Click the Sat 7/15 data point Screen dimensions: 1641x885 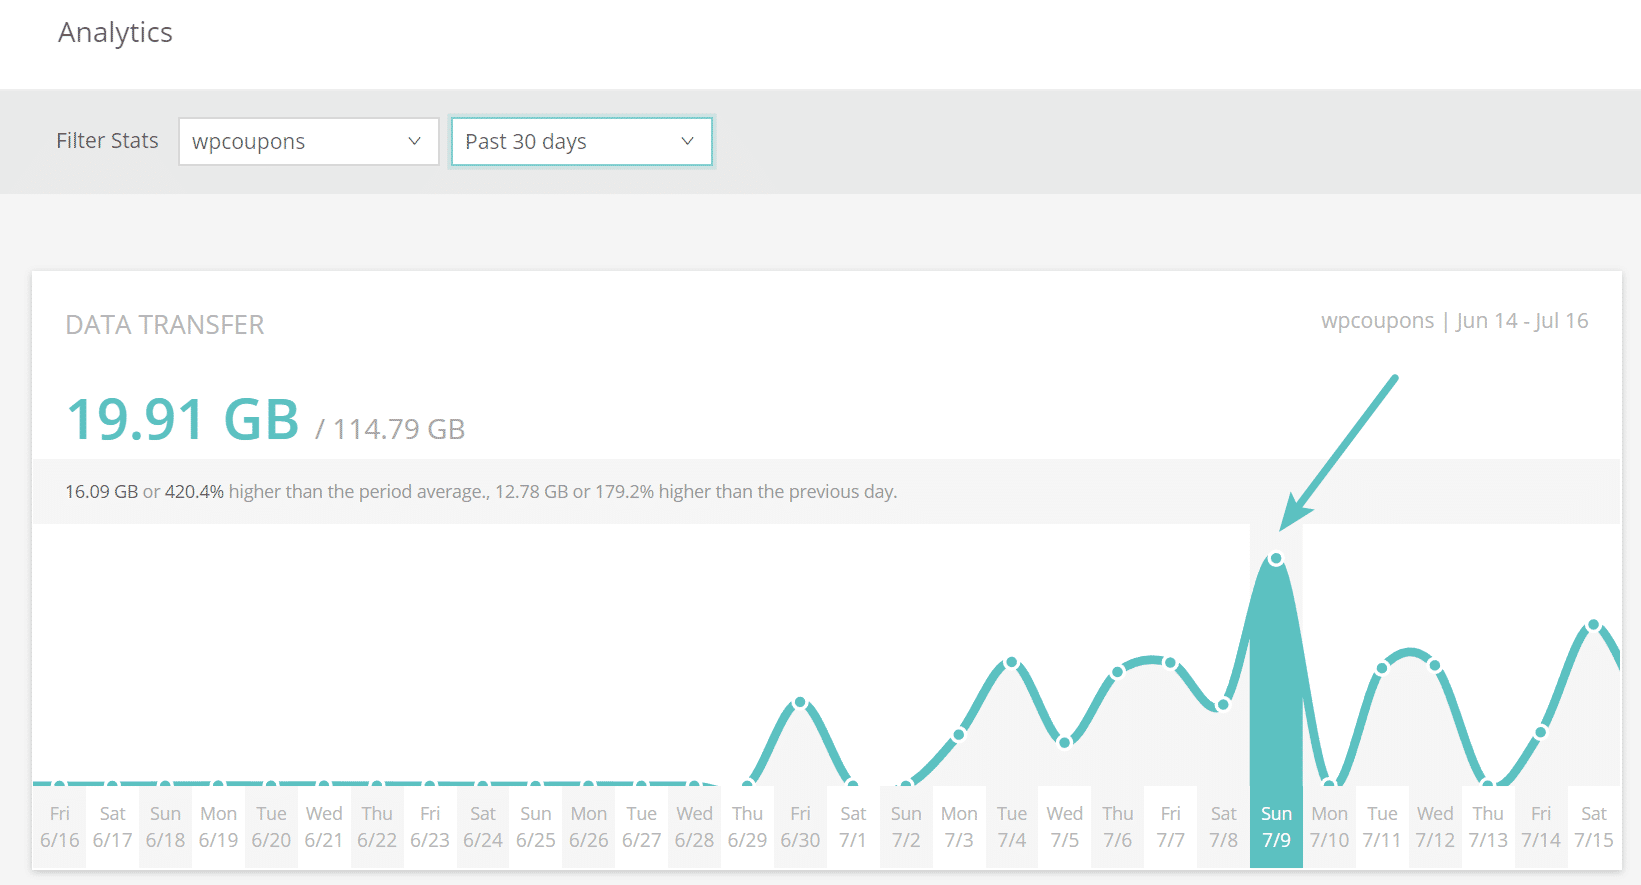pyautogui.click(x=1593, y=625)
